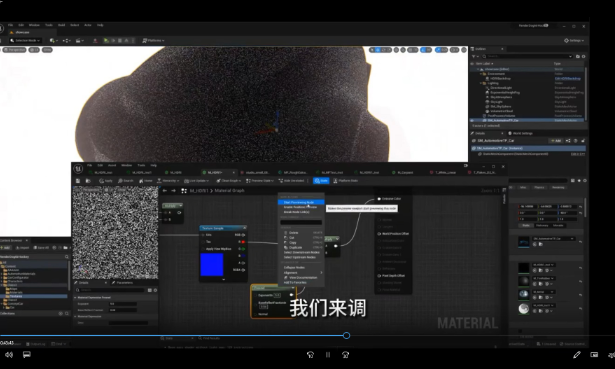Click the blue texture preview in Texture Sample
The image size is (615, 369).
(x=212, y=265)
